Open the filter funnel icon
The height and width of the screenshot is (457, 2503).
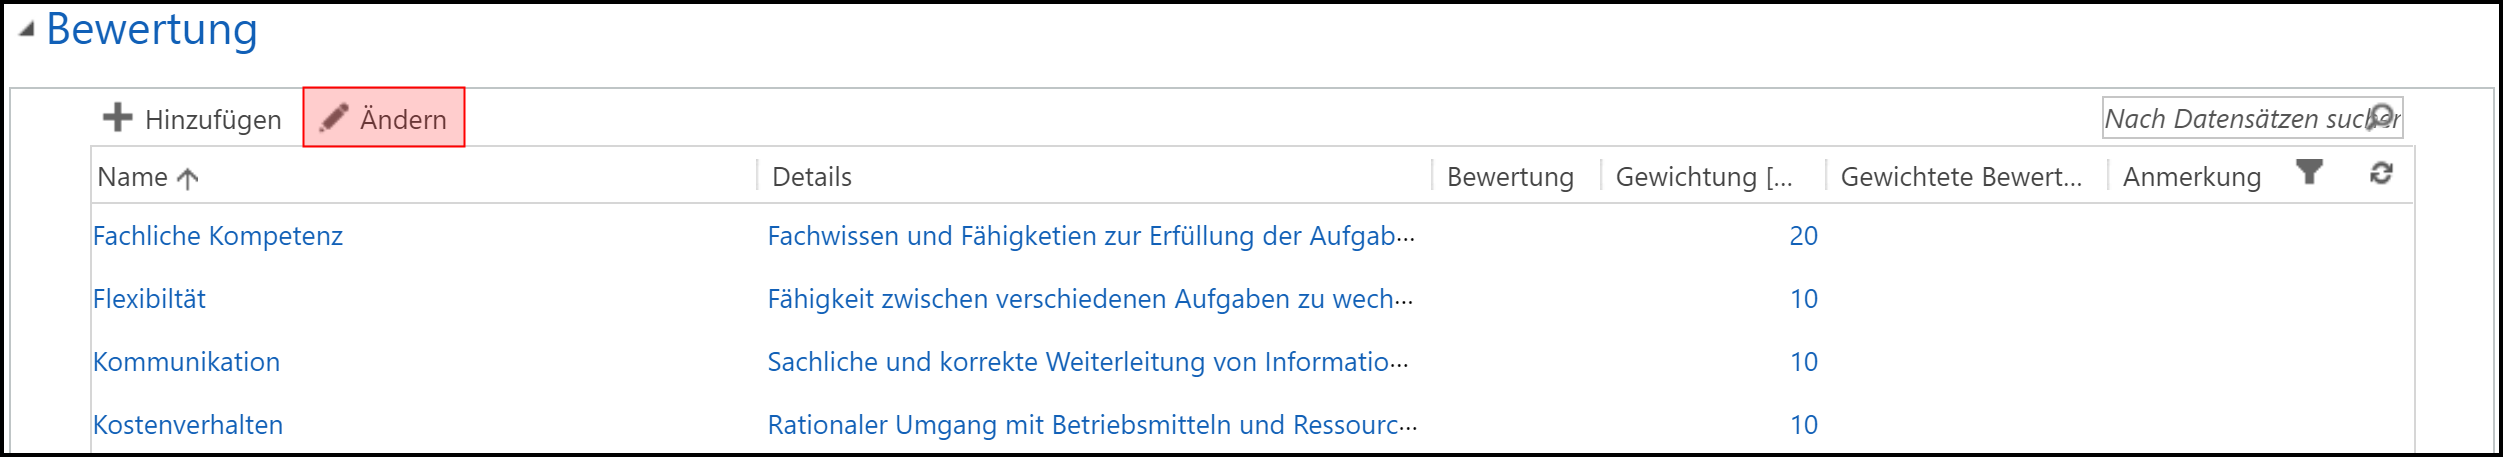pyautogui.click(x=2310, y=173)
